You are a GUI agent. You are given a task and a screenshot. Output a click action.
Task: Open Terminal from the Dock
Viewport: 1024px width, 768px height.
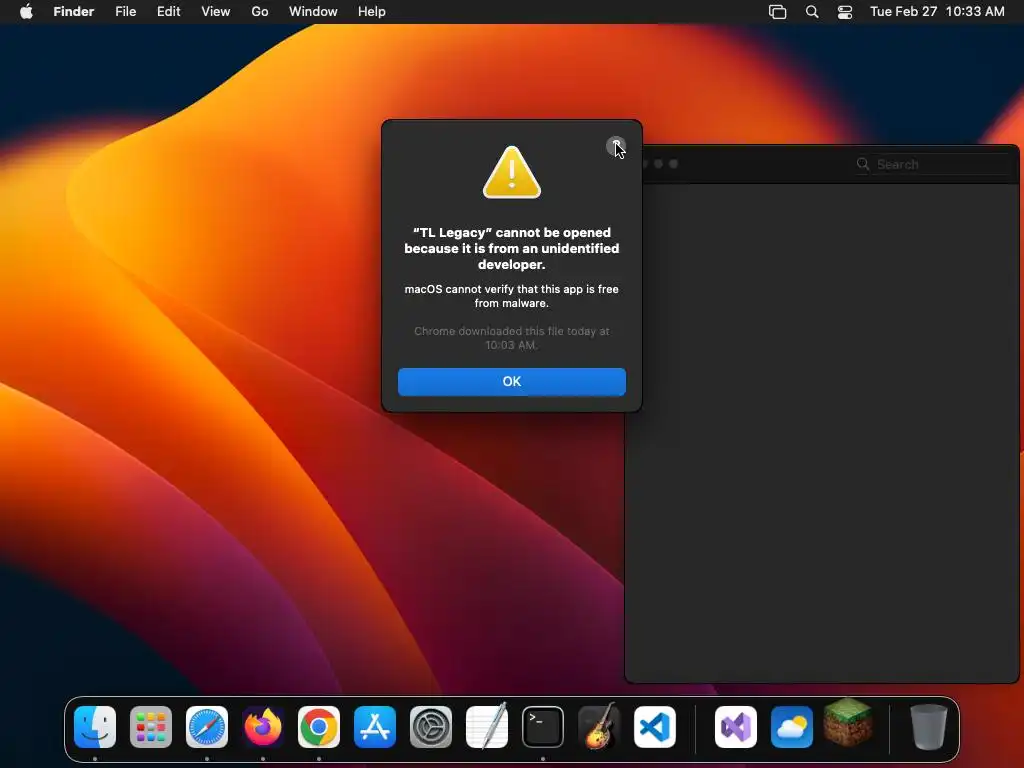[543, 727]
